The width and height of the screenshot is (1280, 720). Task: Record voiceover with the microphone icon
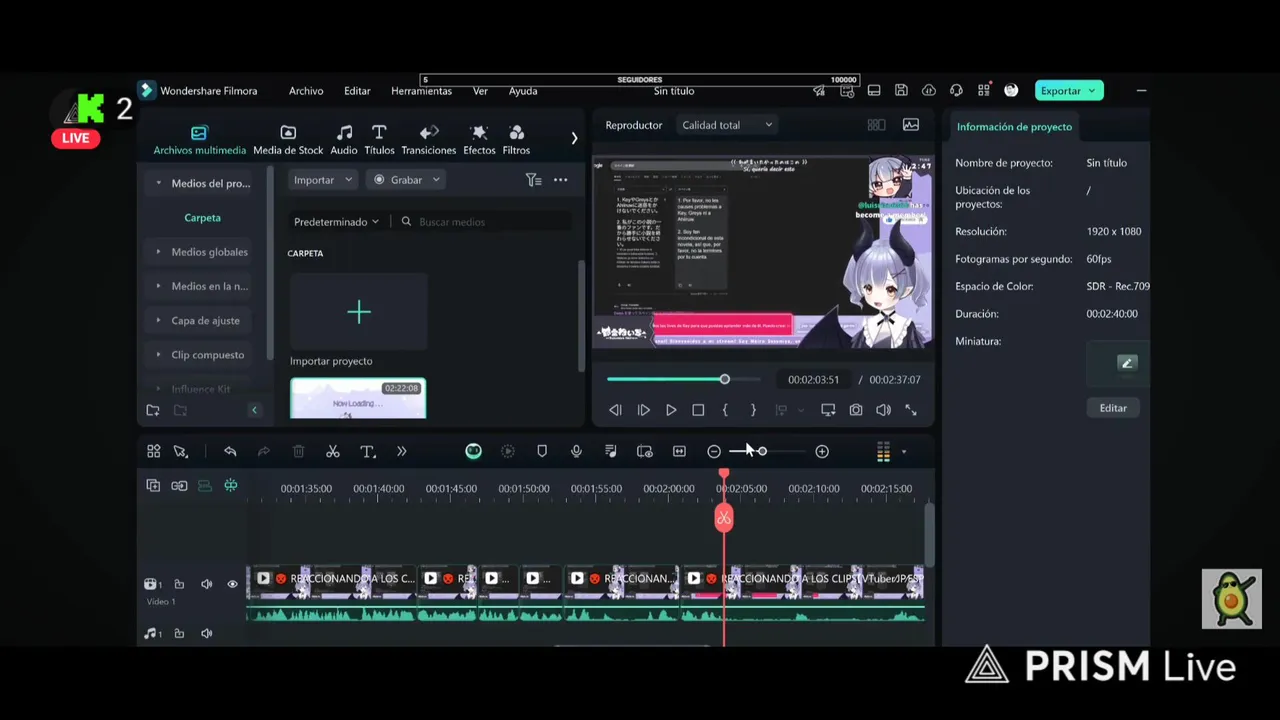coord(576,452)
